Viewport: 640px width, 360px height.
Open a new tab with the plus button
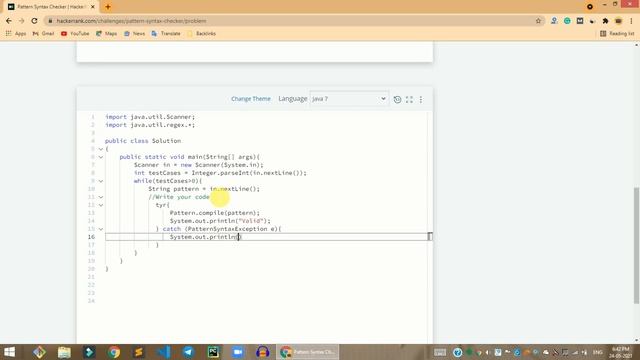pos(108,7)
